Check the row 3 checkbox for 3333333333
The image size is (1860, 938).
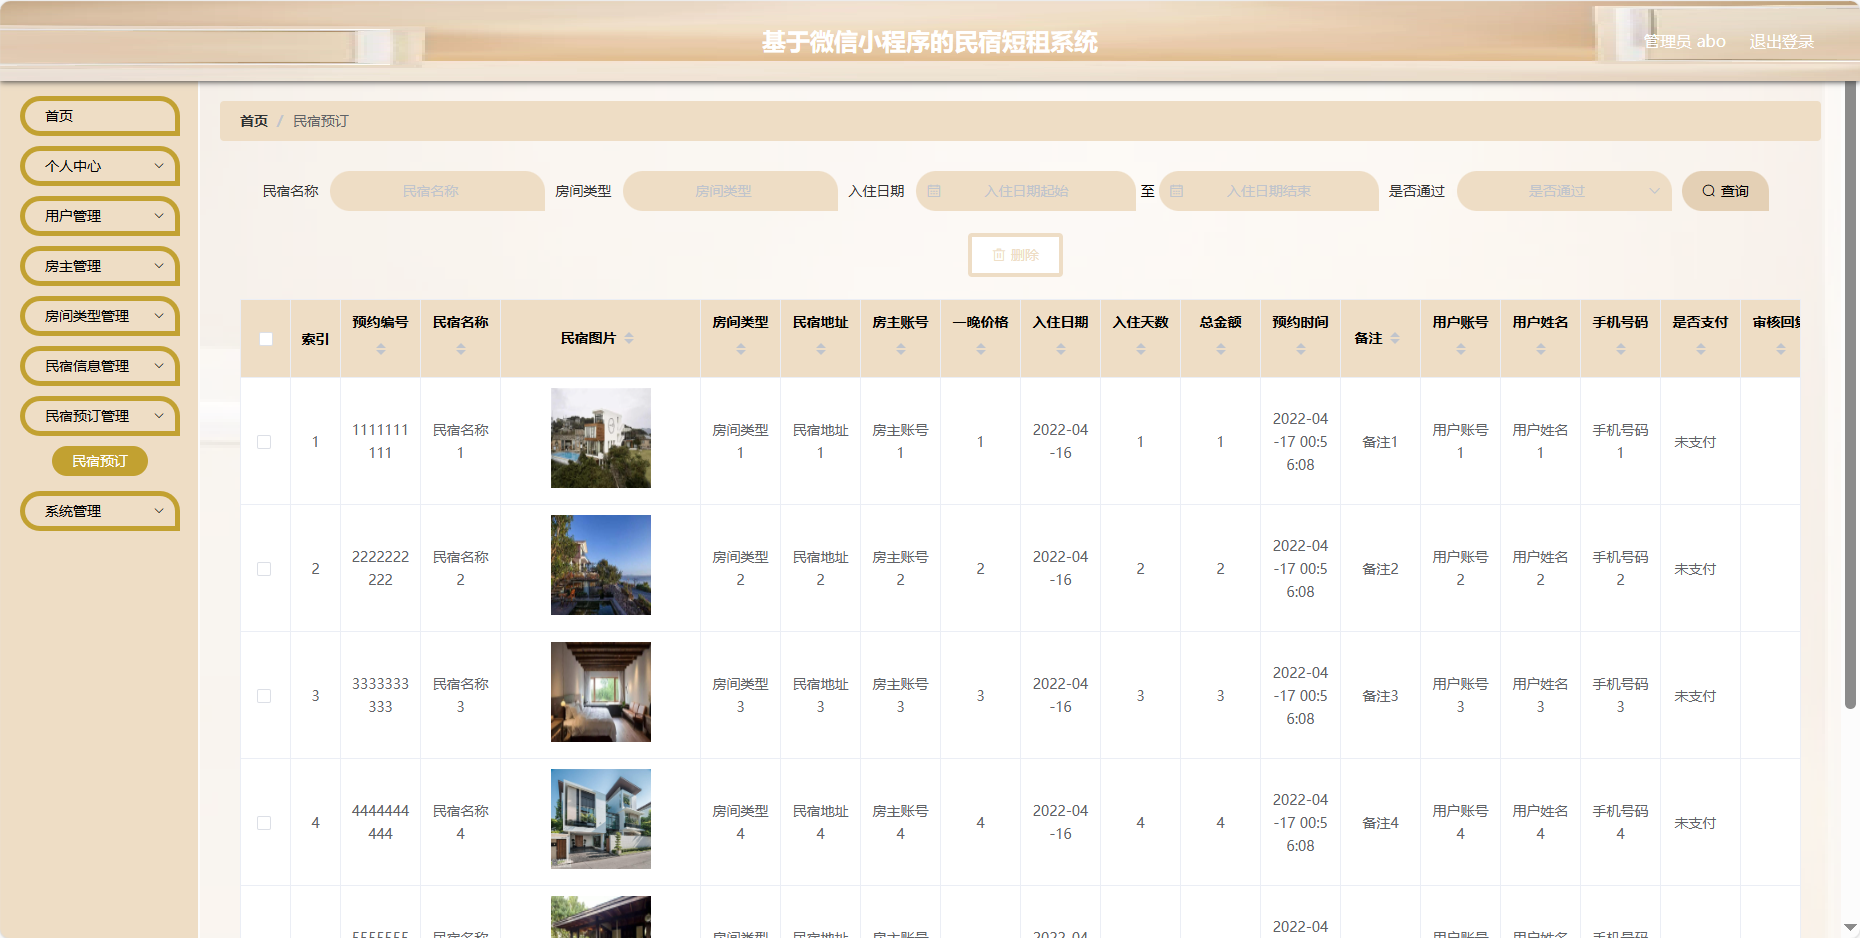point(264,696)
